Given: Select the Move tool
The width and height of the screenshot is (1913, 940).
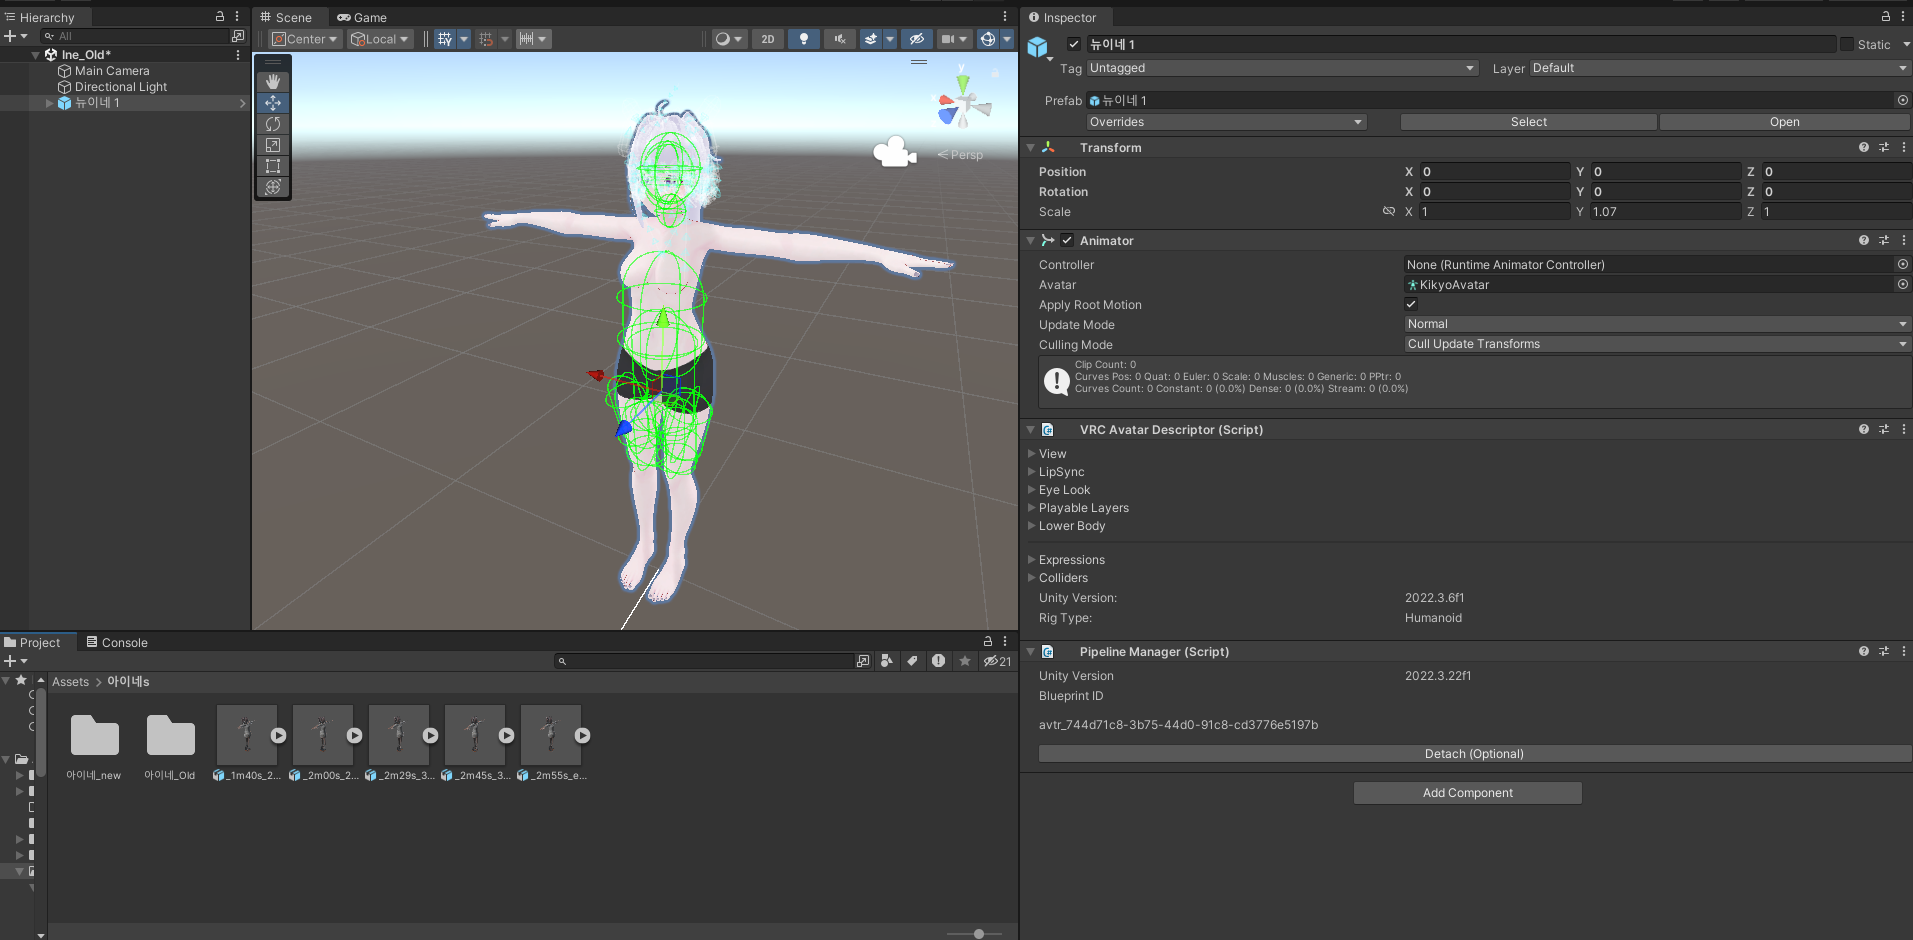Looking at the screenshot, I should (x=273, y=103).
